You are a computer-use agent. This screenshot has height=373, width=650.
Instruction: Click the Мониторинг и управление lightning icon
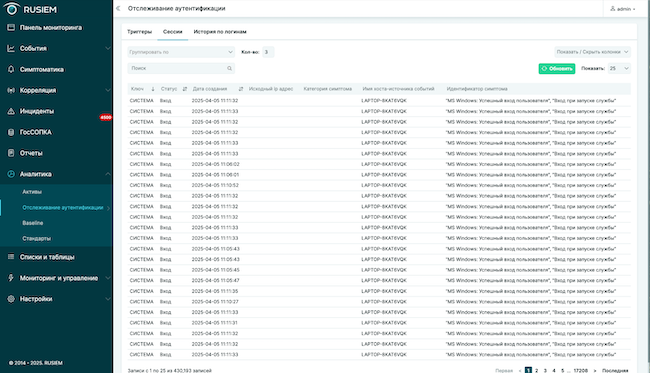11,278
